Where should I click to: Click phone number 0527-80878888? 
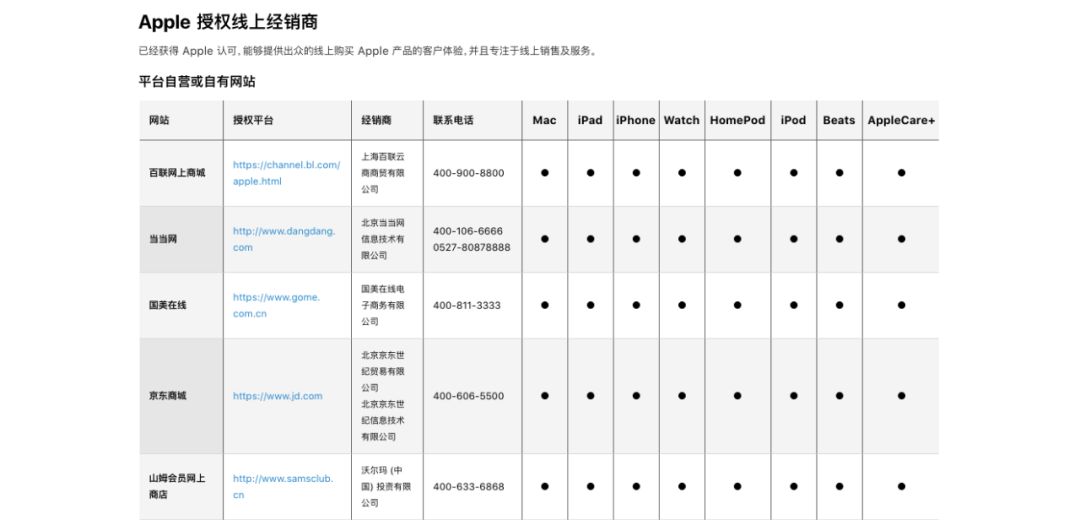tap(472, 247)
